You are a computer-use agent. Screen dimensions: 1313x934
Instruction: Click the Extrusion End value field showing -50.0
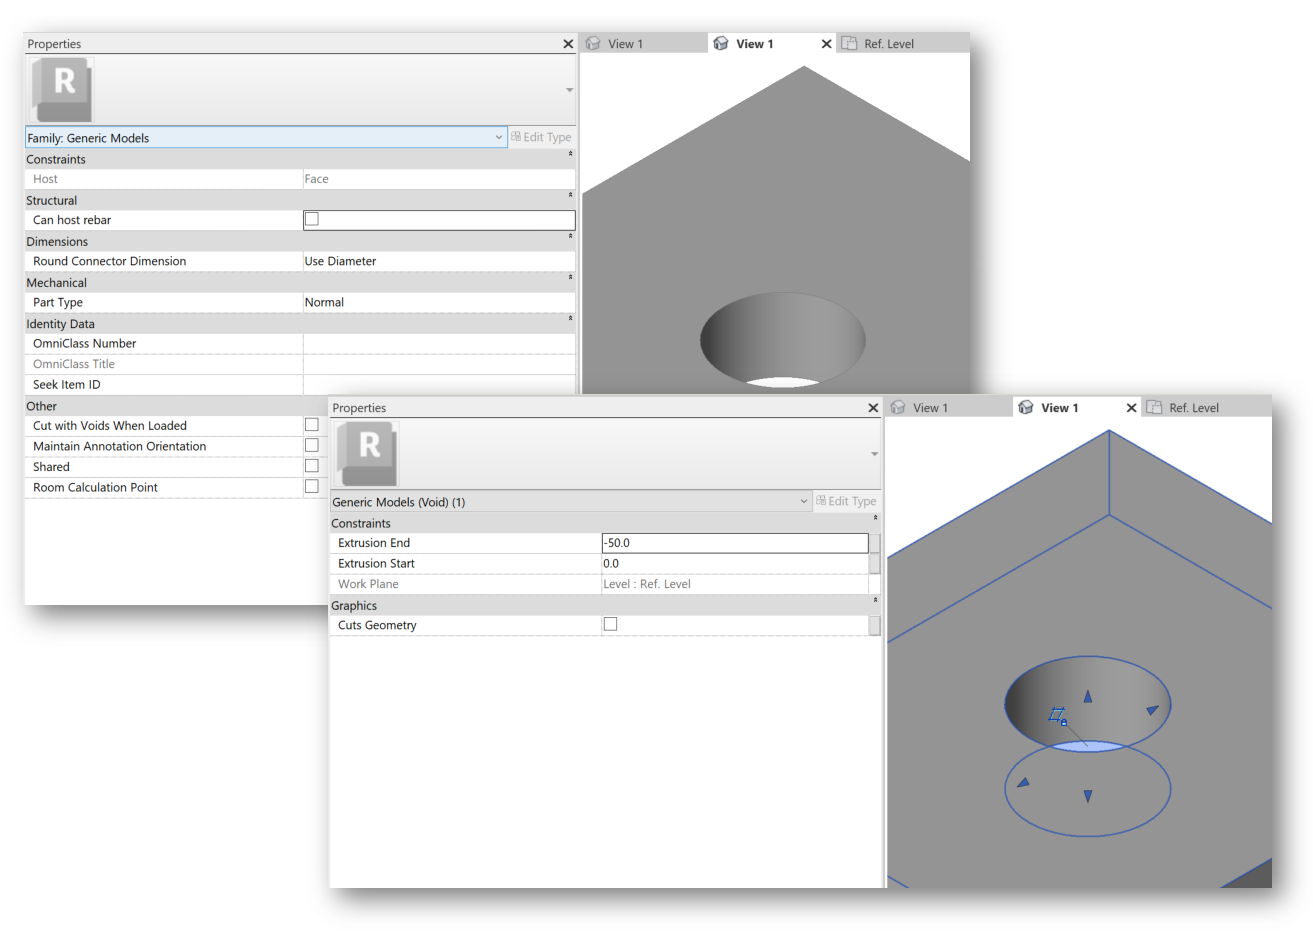pyautogui.click(x=735, y=542)
